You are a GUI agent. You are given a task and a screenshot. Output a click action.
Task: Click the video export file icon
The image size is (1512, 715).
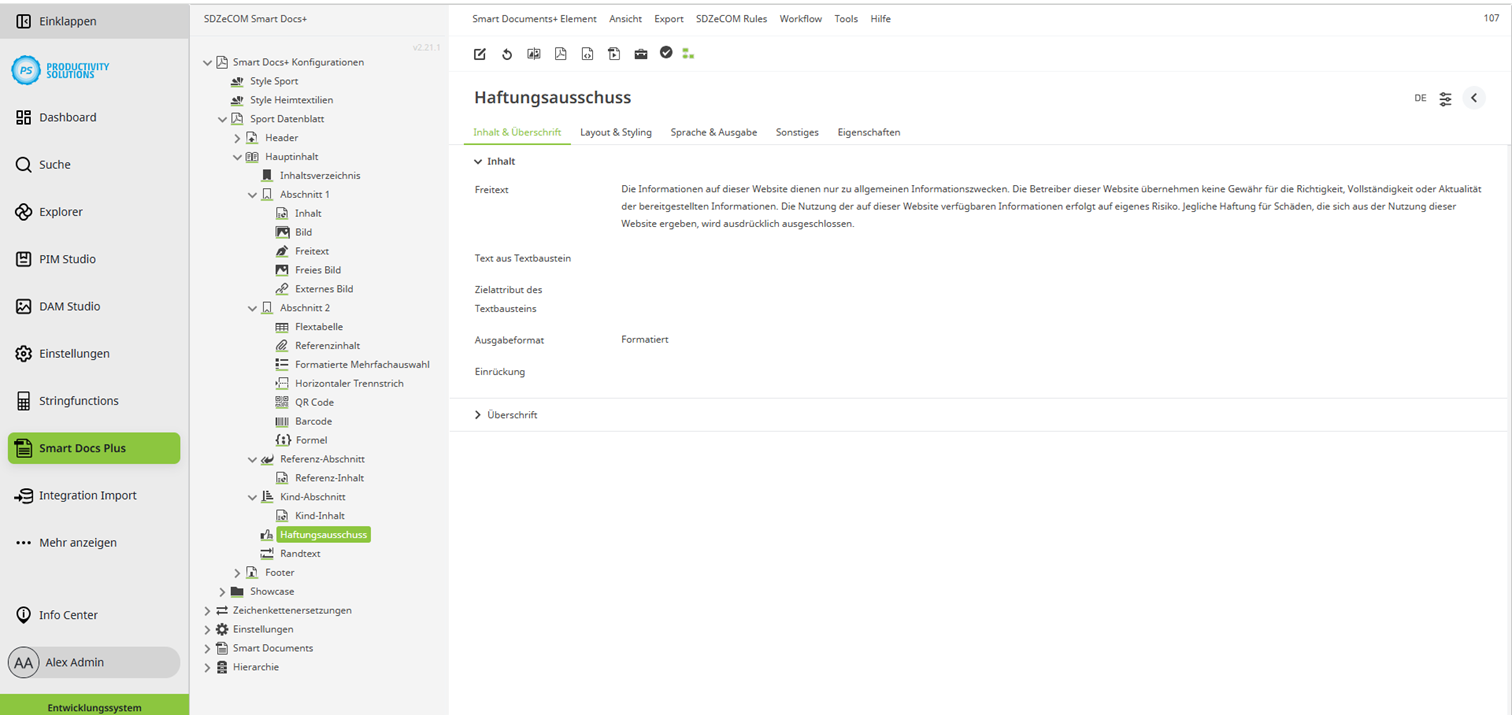[x=614, y=53]
